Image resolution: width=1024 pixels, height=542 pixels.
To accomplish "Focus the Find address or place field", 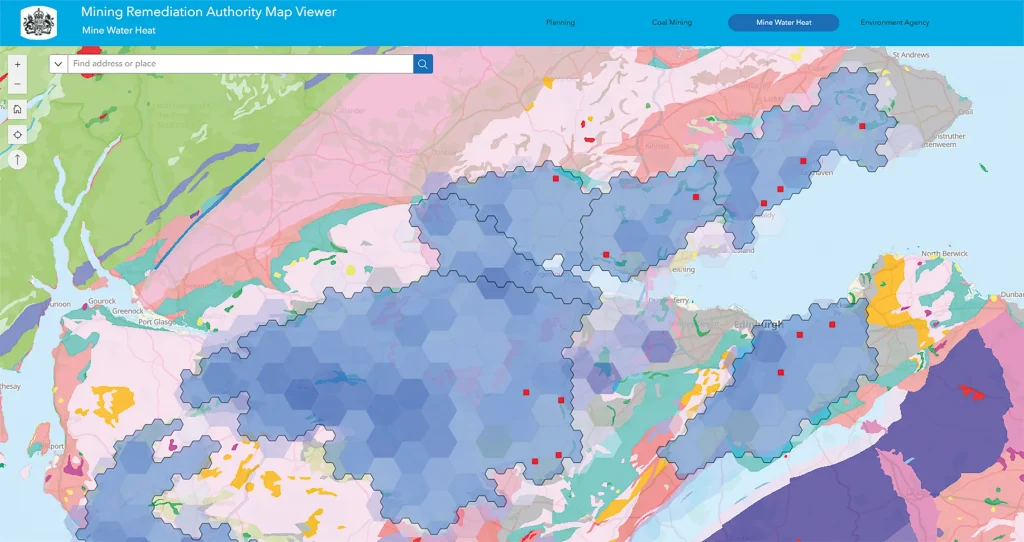I will (240, 64).
